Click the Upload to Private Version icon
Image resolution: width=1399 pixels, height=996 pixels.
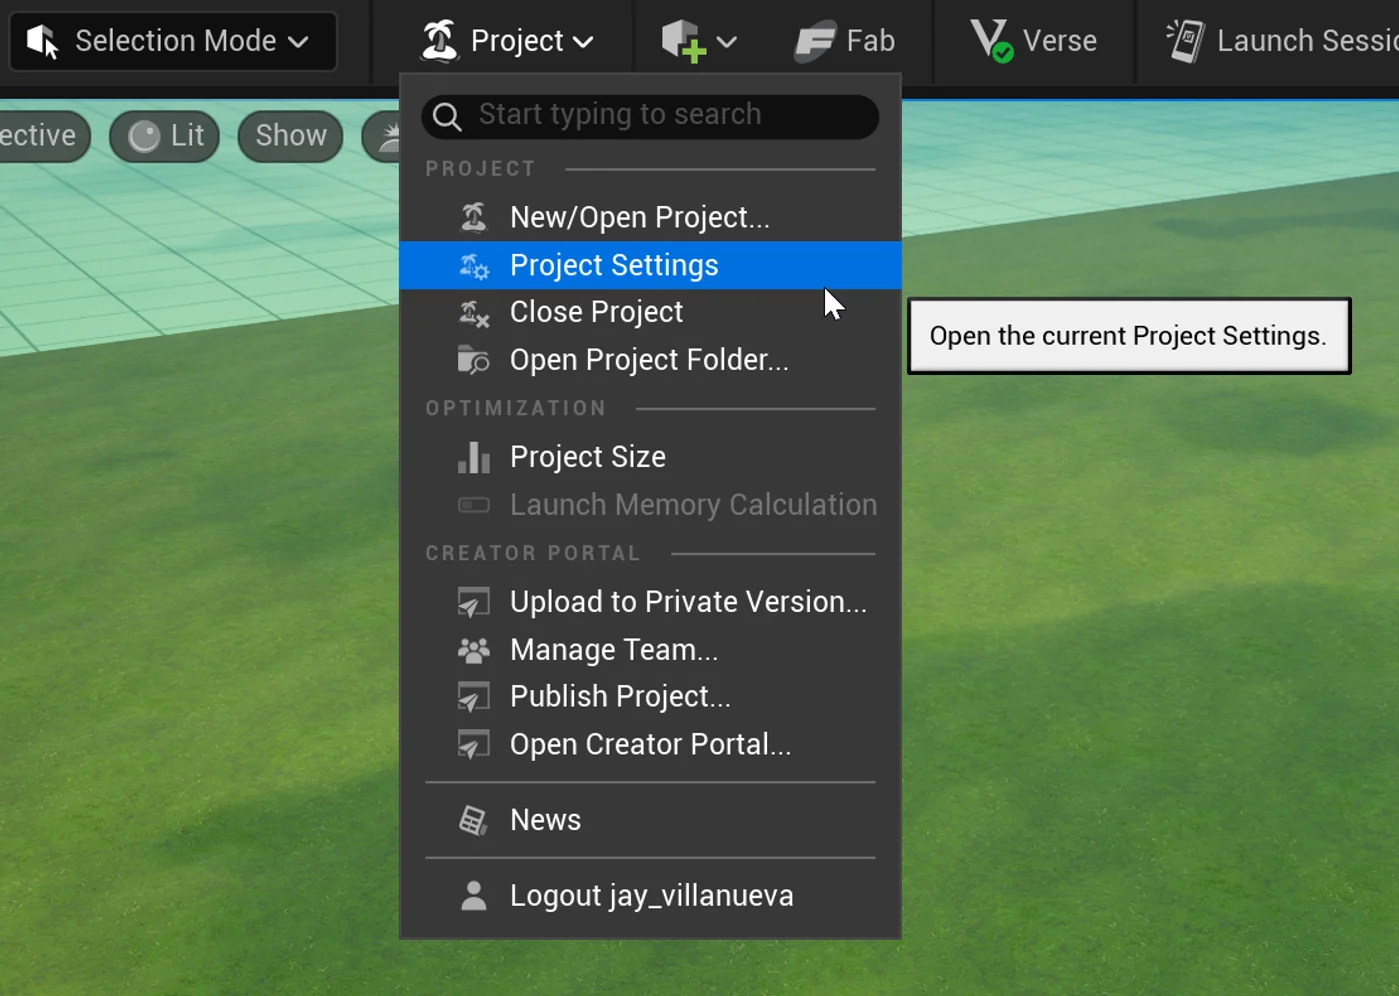click(x=474, y=602)
